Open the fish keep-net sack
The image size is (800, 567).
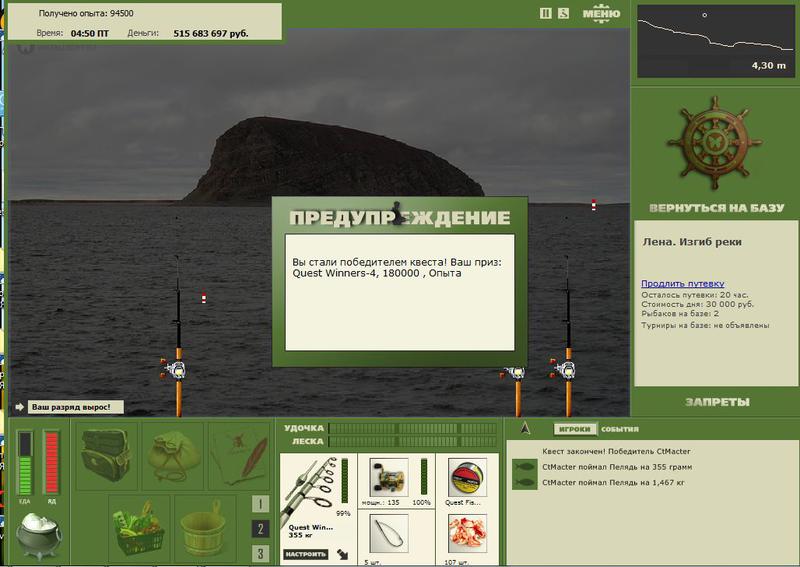click(172, 455)
